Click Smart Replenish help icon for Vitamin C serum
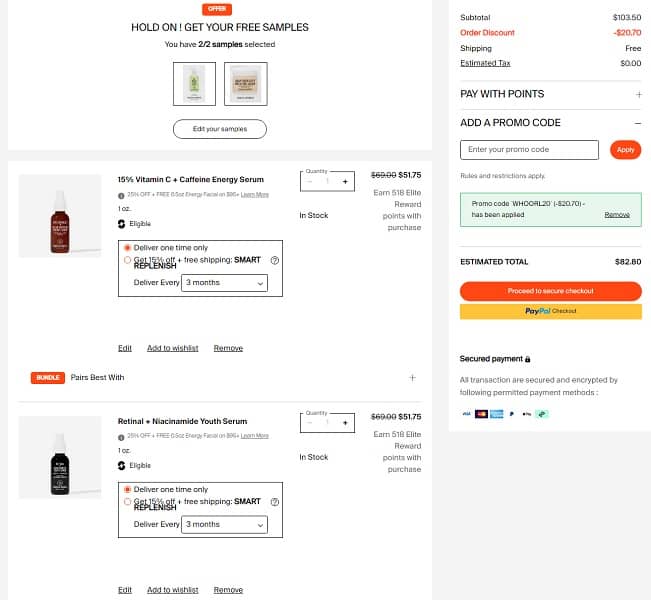651x600 pixels. click(274, 260)
